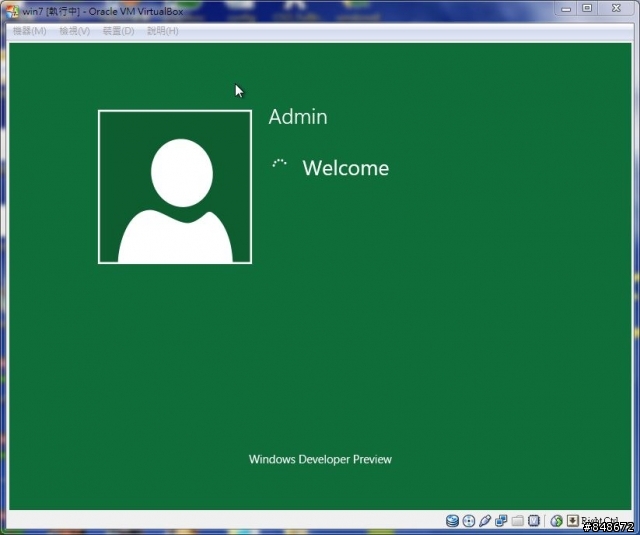Click the Windows Developer Preview text

coord(320,460)
